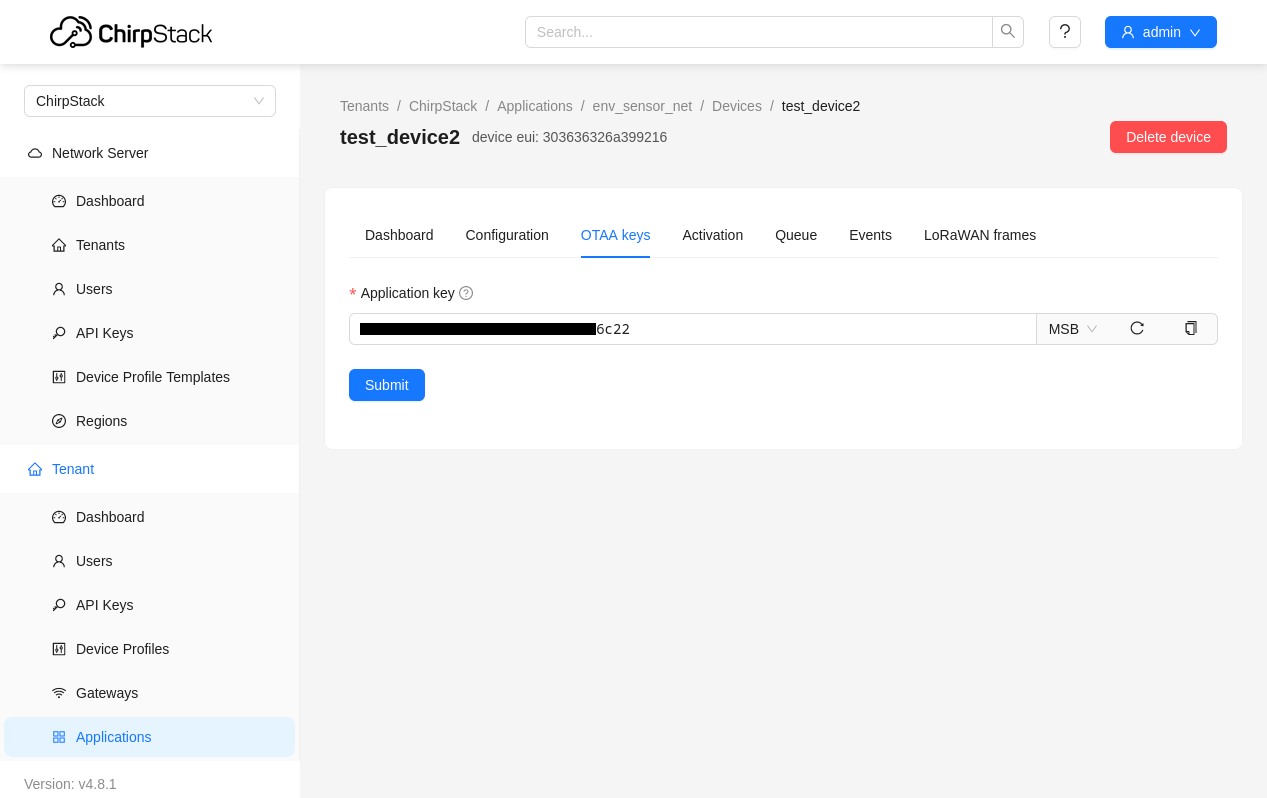Image resolution: width=1267 pixels, height=798 pixels.
Task: Copy the application key with clipboard icon
Action: [x=1191, y=328]
